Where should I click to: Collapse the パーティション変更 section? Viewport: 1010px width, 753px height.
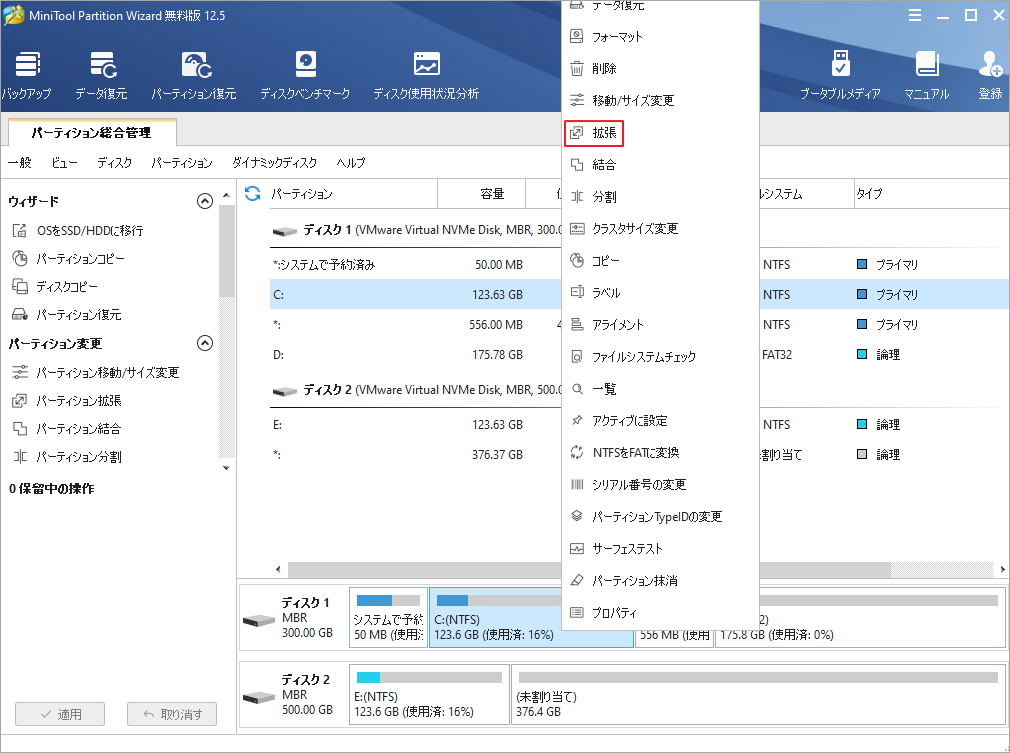pos(205,343)
